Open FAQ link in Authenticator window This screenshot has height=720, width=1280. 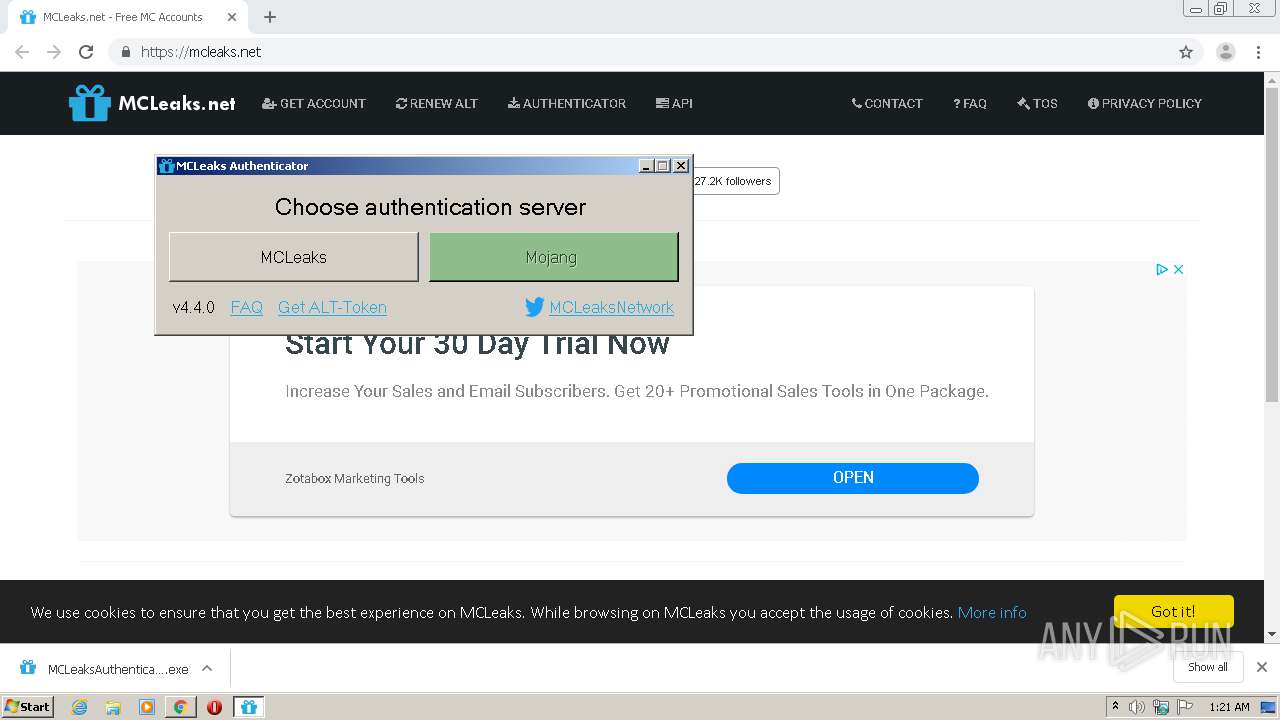point(246,307)
